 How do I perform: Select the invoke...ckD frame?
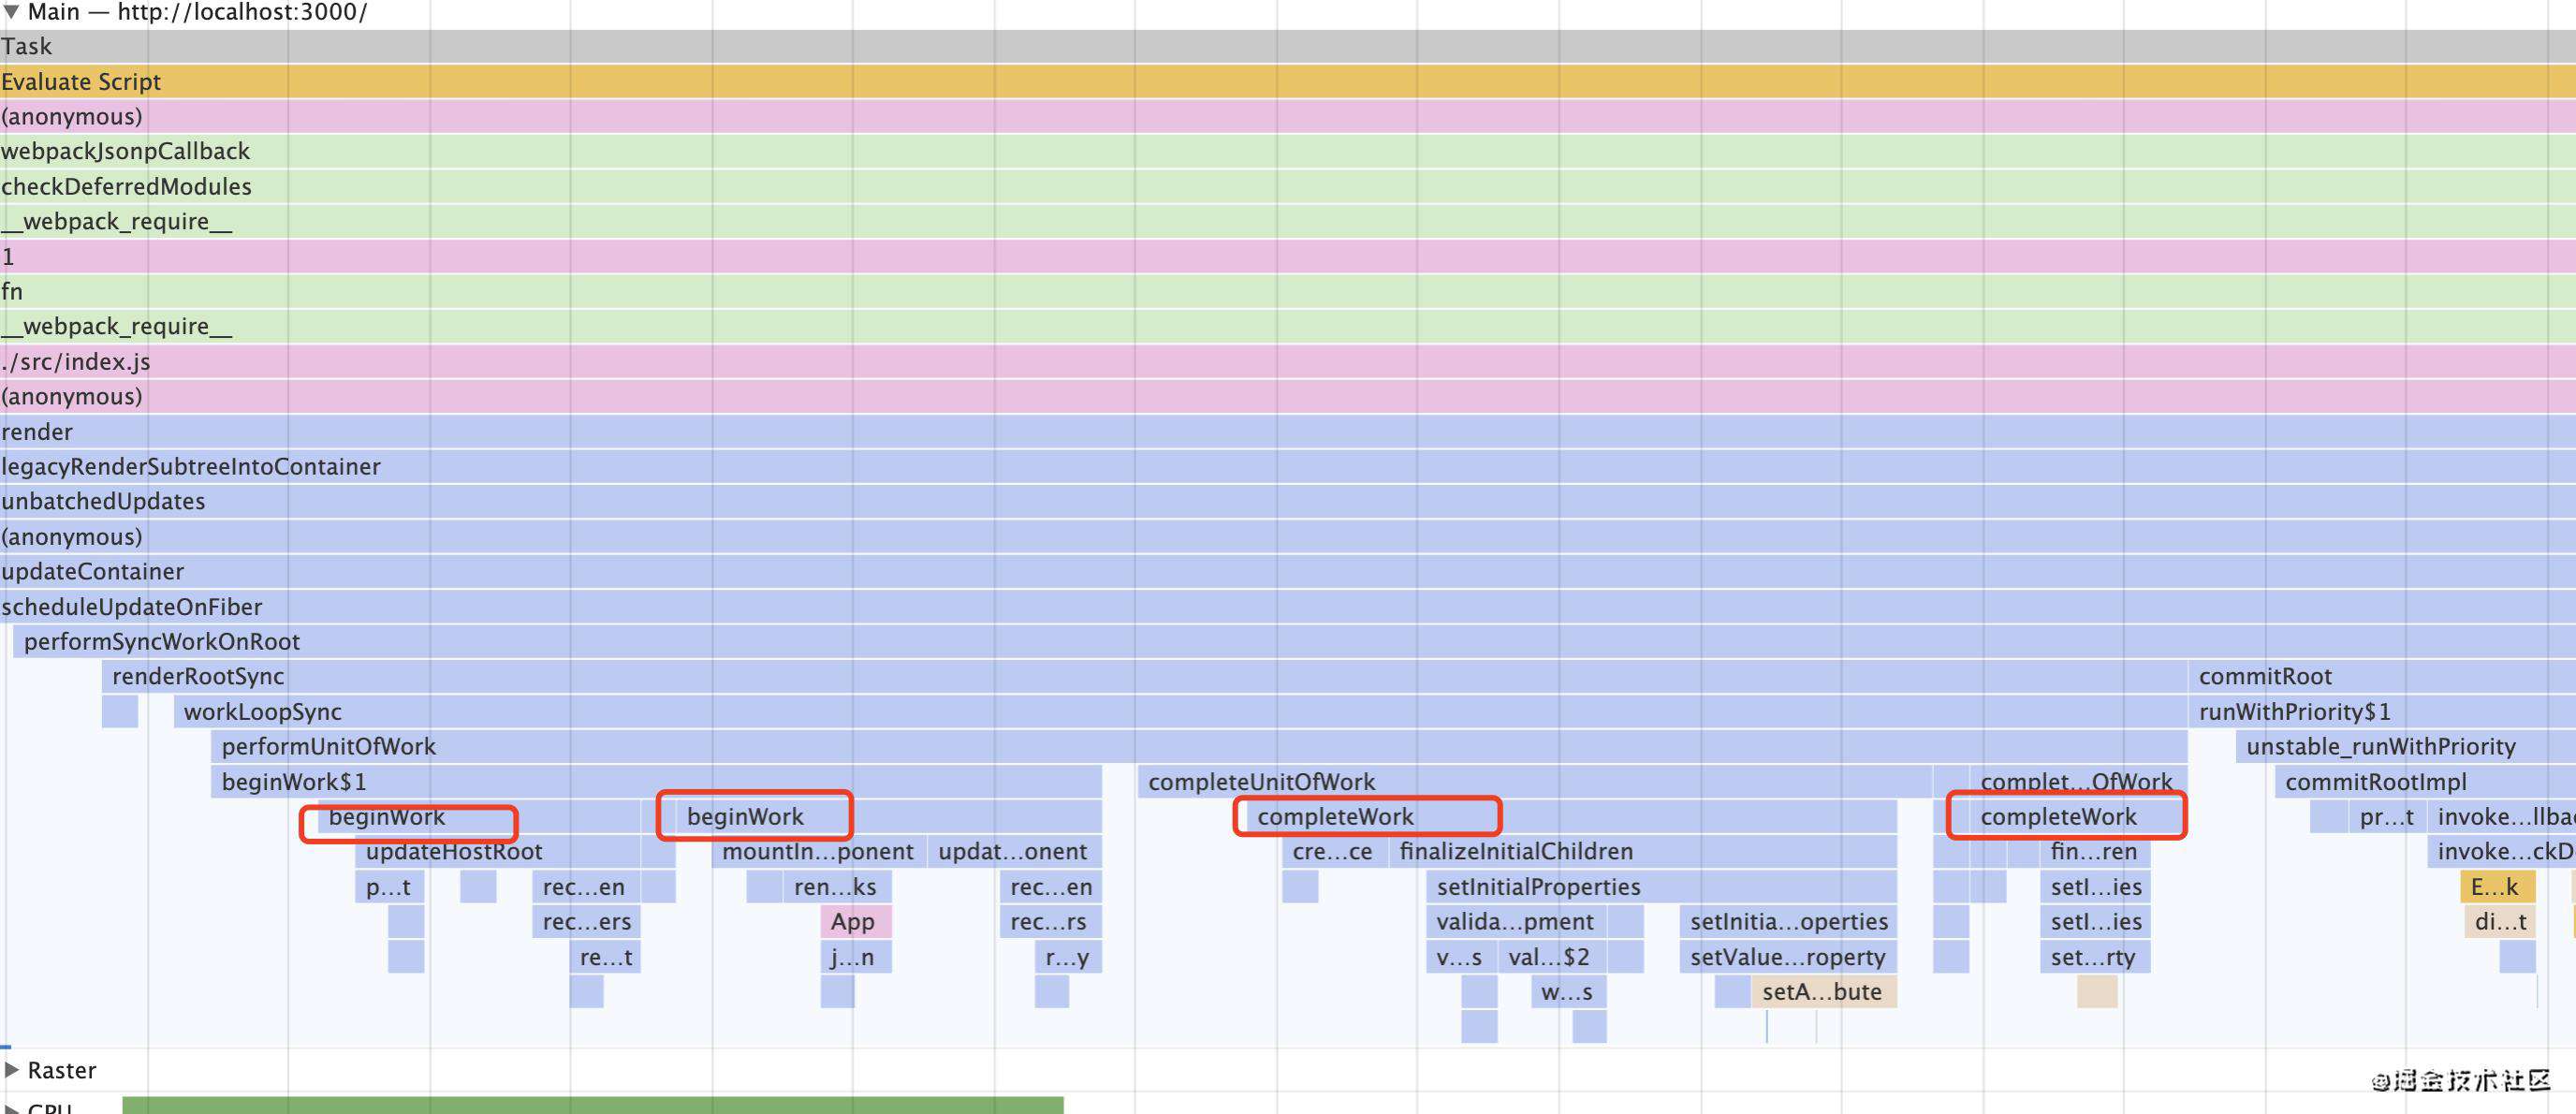[2501, 852]
